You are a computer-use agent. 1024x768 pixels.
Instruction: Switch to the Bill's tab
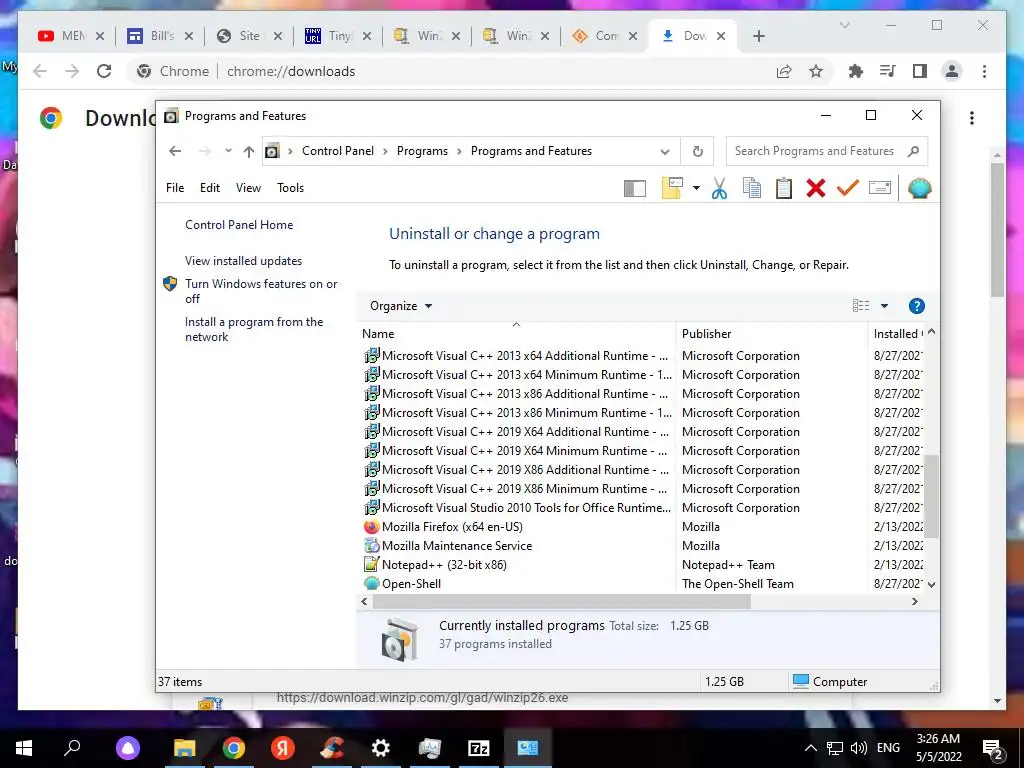161,36
